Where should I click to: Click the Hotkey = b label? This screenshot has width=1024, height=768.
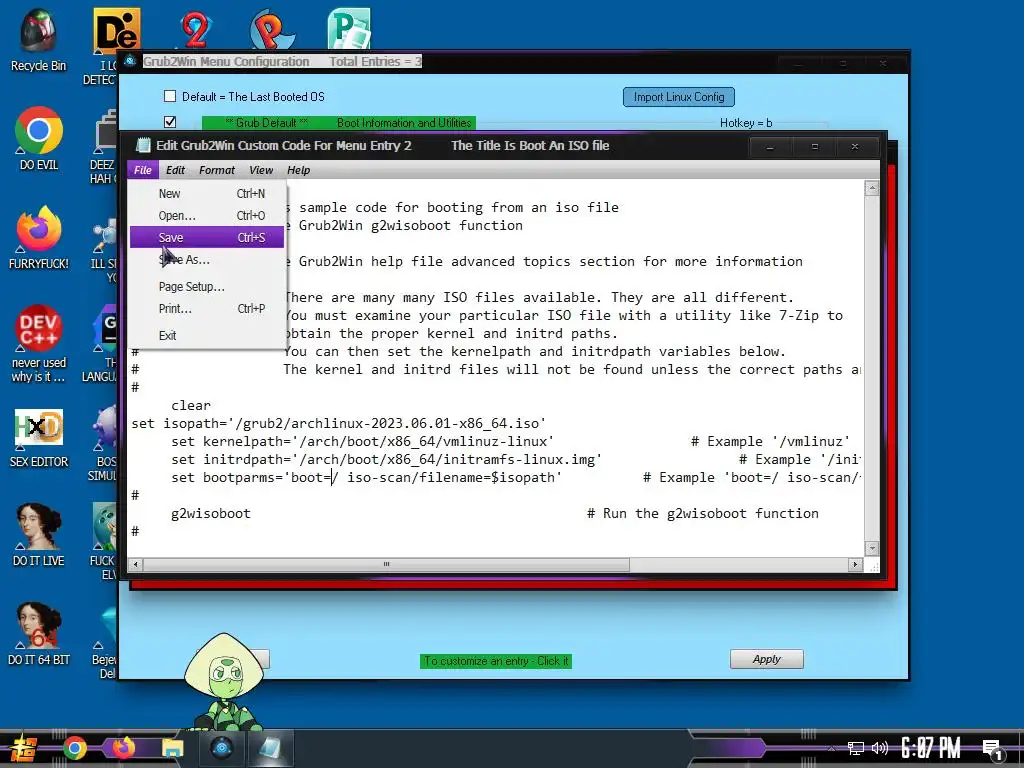click(x=746, y=123)
